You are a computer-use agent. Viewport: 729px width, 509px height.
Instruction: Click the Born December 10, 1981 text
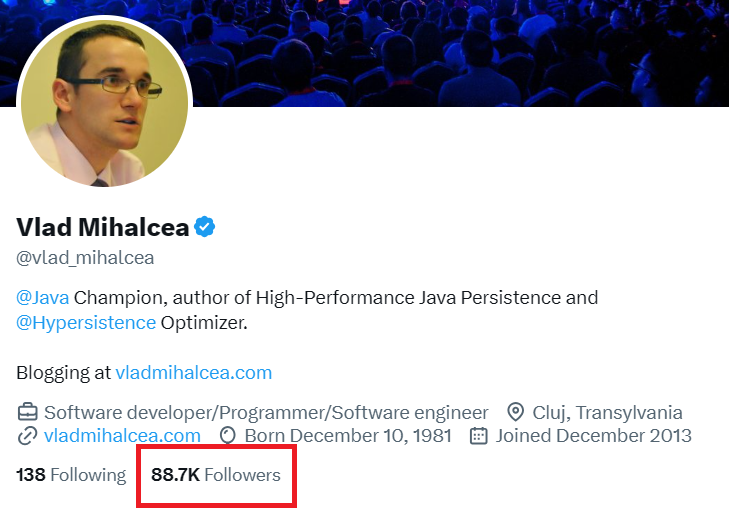point(348,436)
